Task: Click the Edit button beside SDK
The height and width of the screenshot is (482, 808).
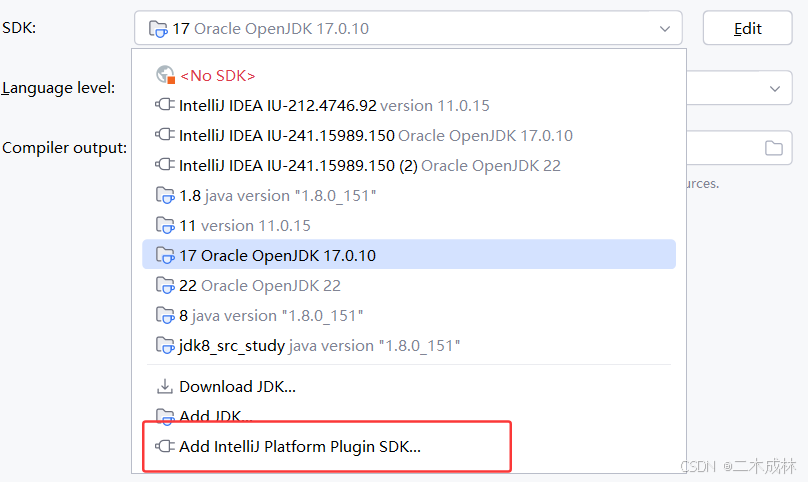Action: pyautogui.click(x=747, y=28)
